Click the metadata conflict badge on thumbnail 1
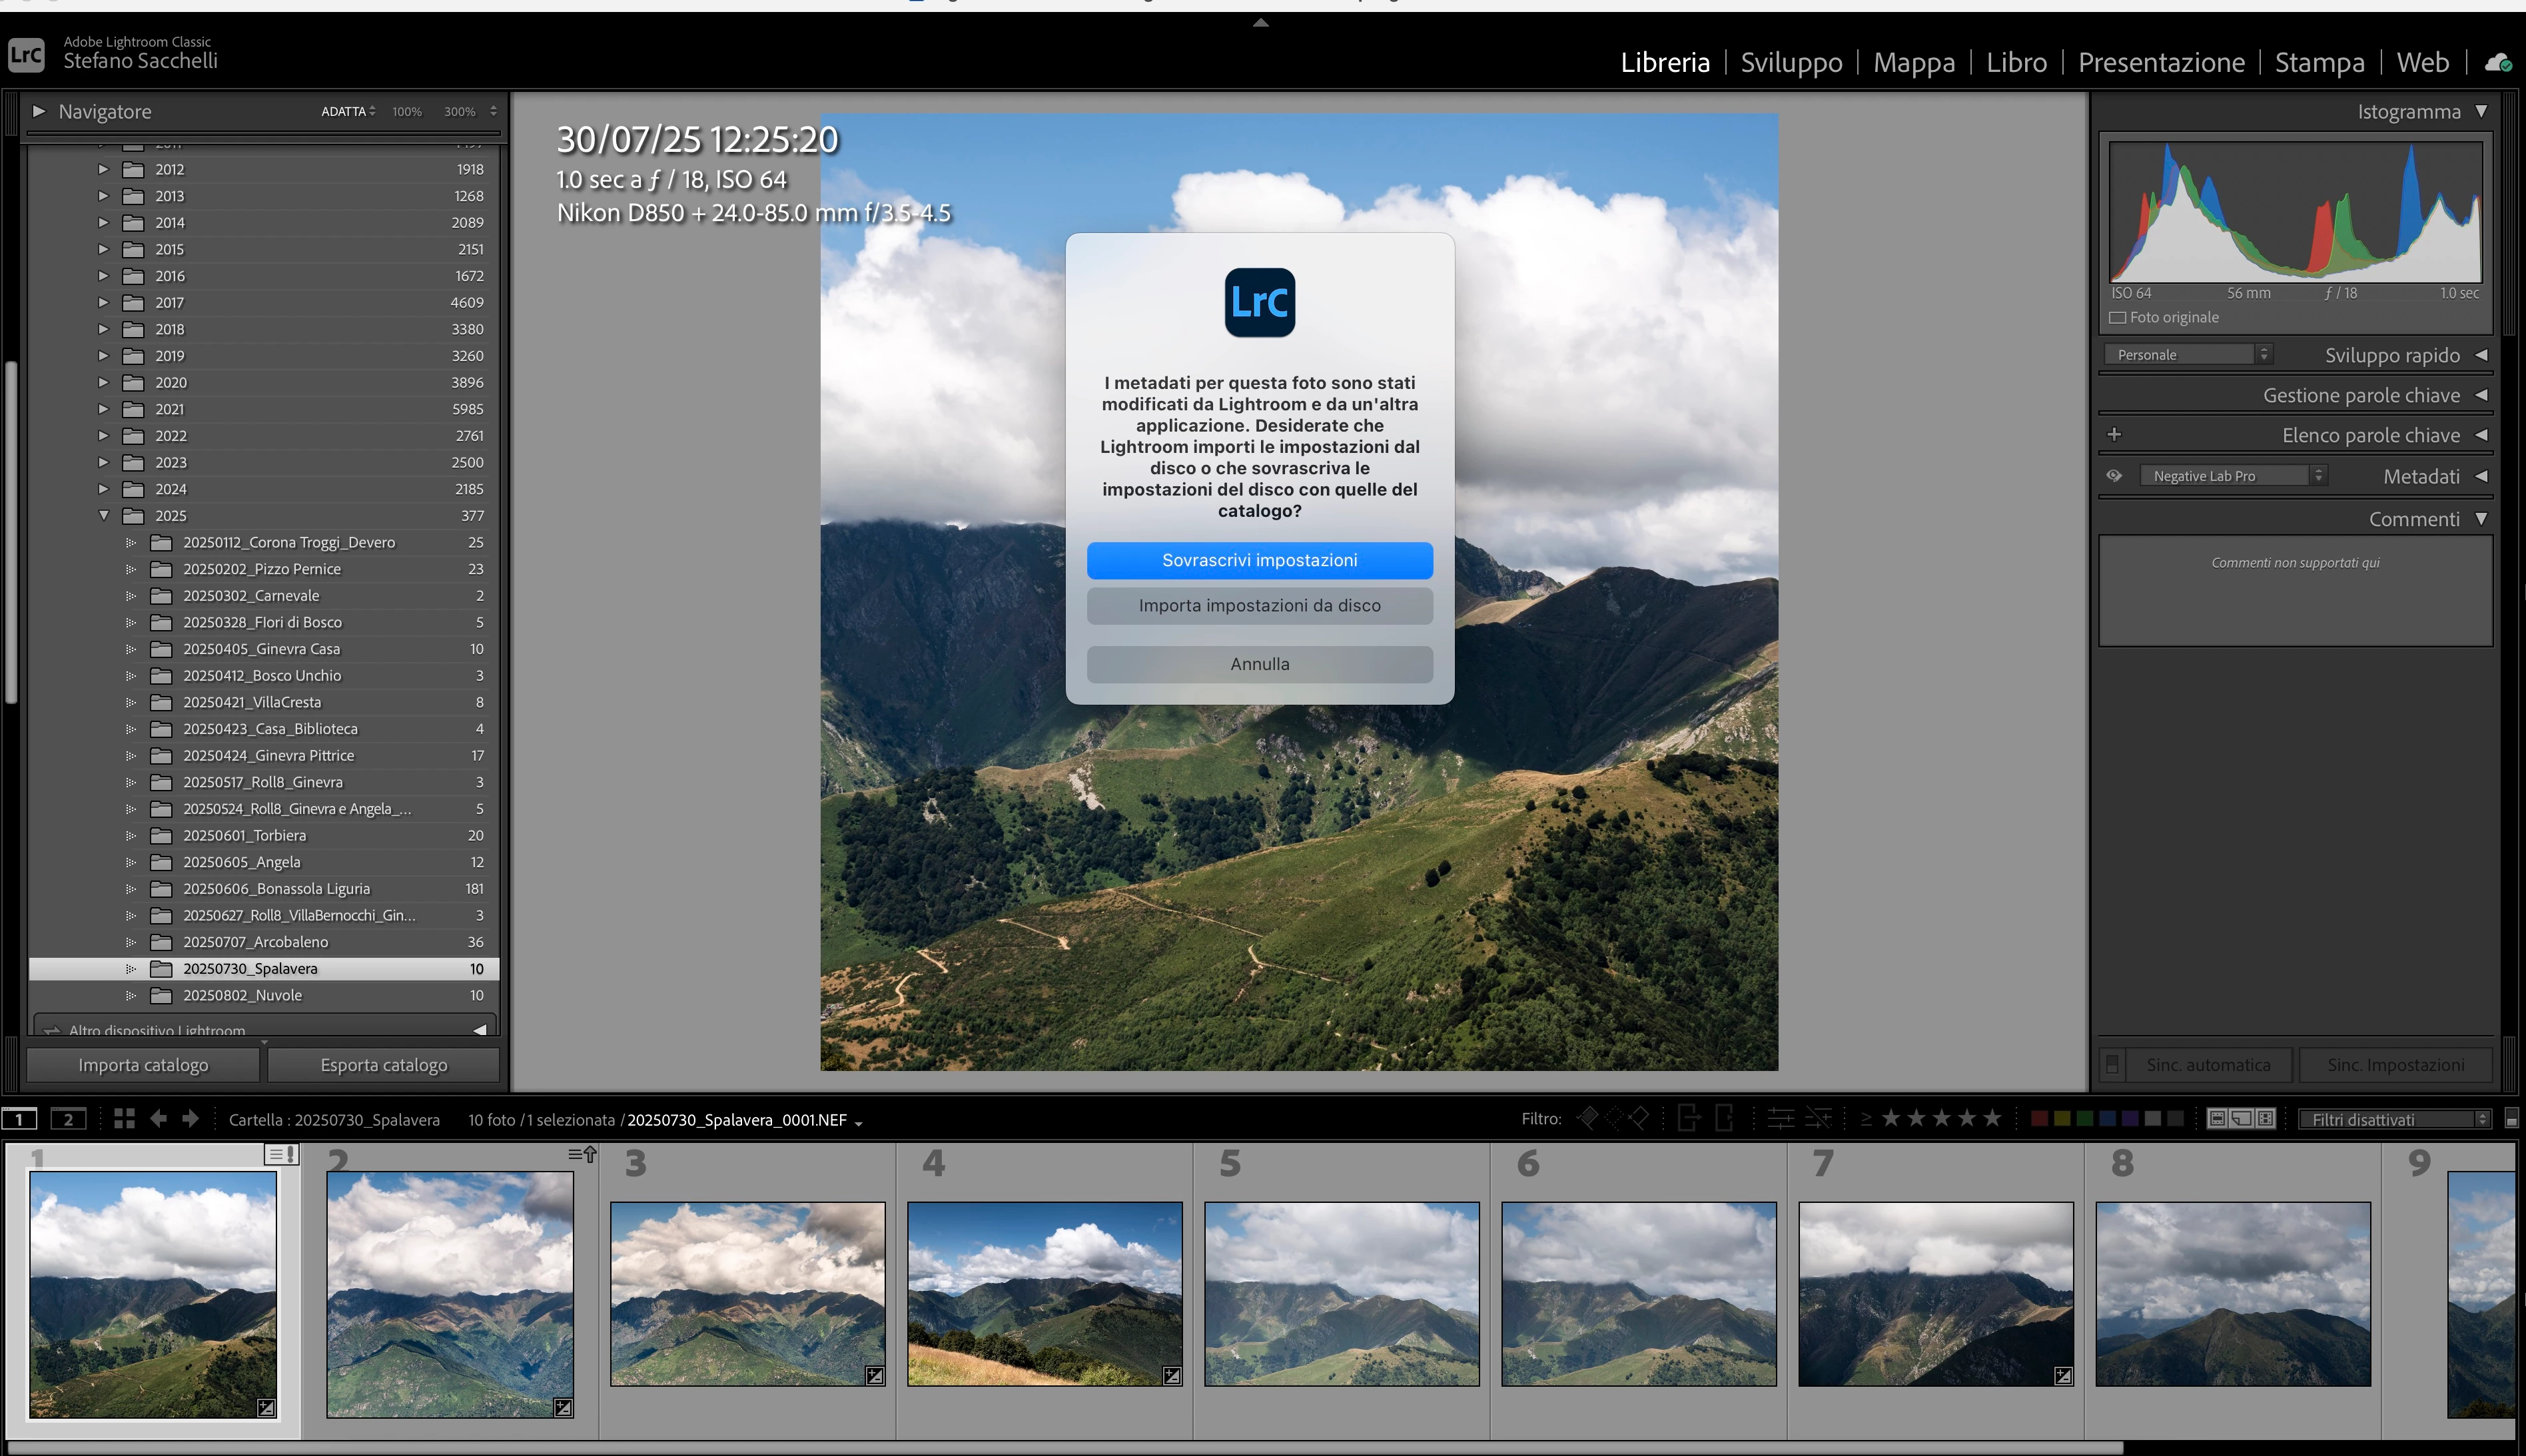 pos(282,1155)
